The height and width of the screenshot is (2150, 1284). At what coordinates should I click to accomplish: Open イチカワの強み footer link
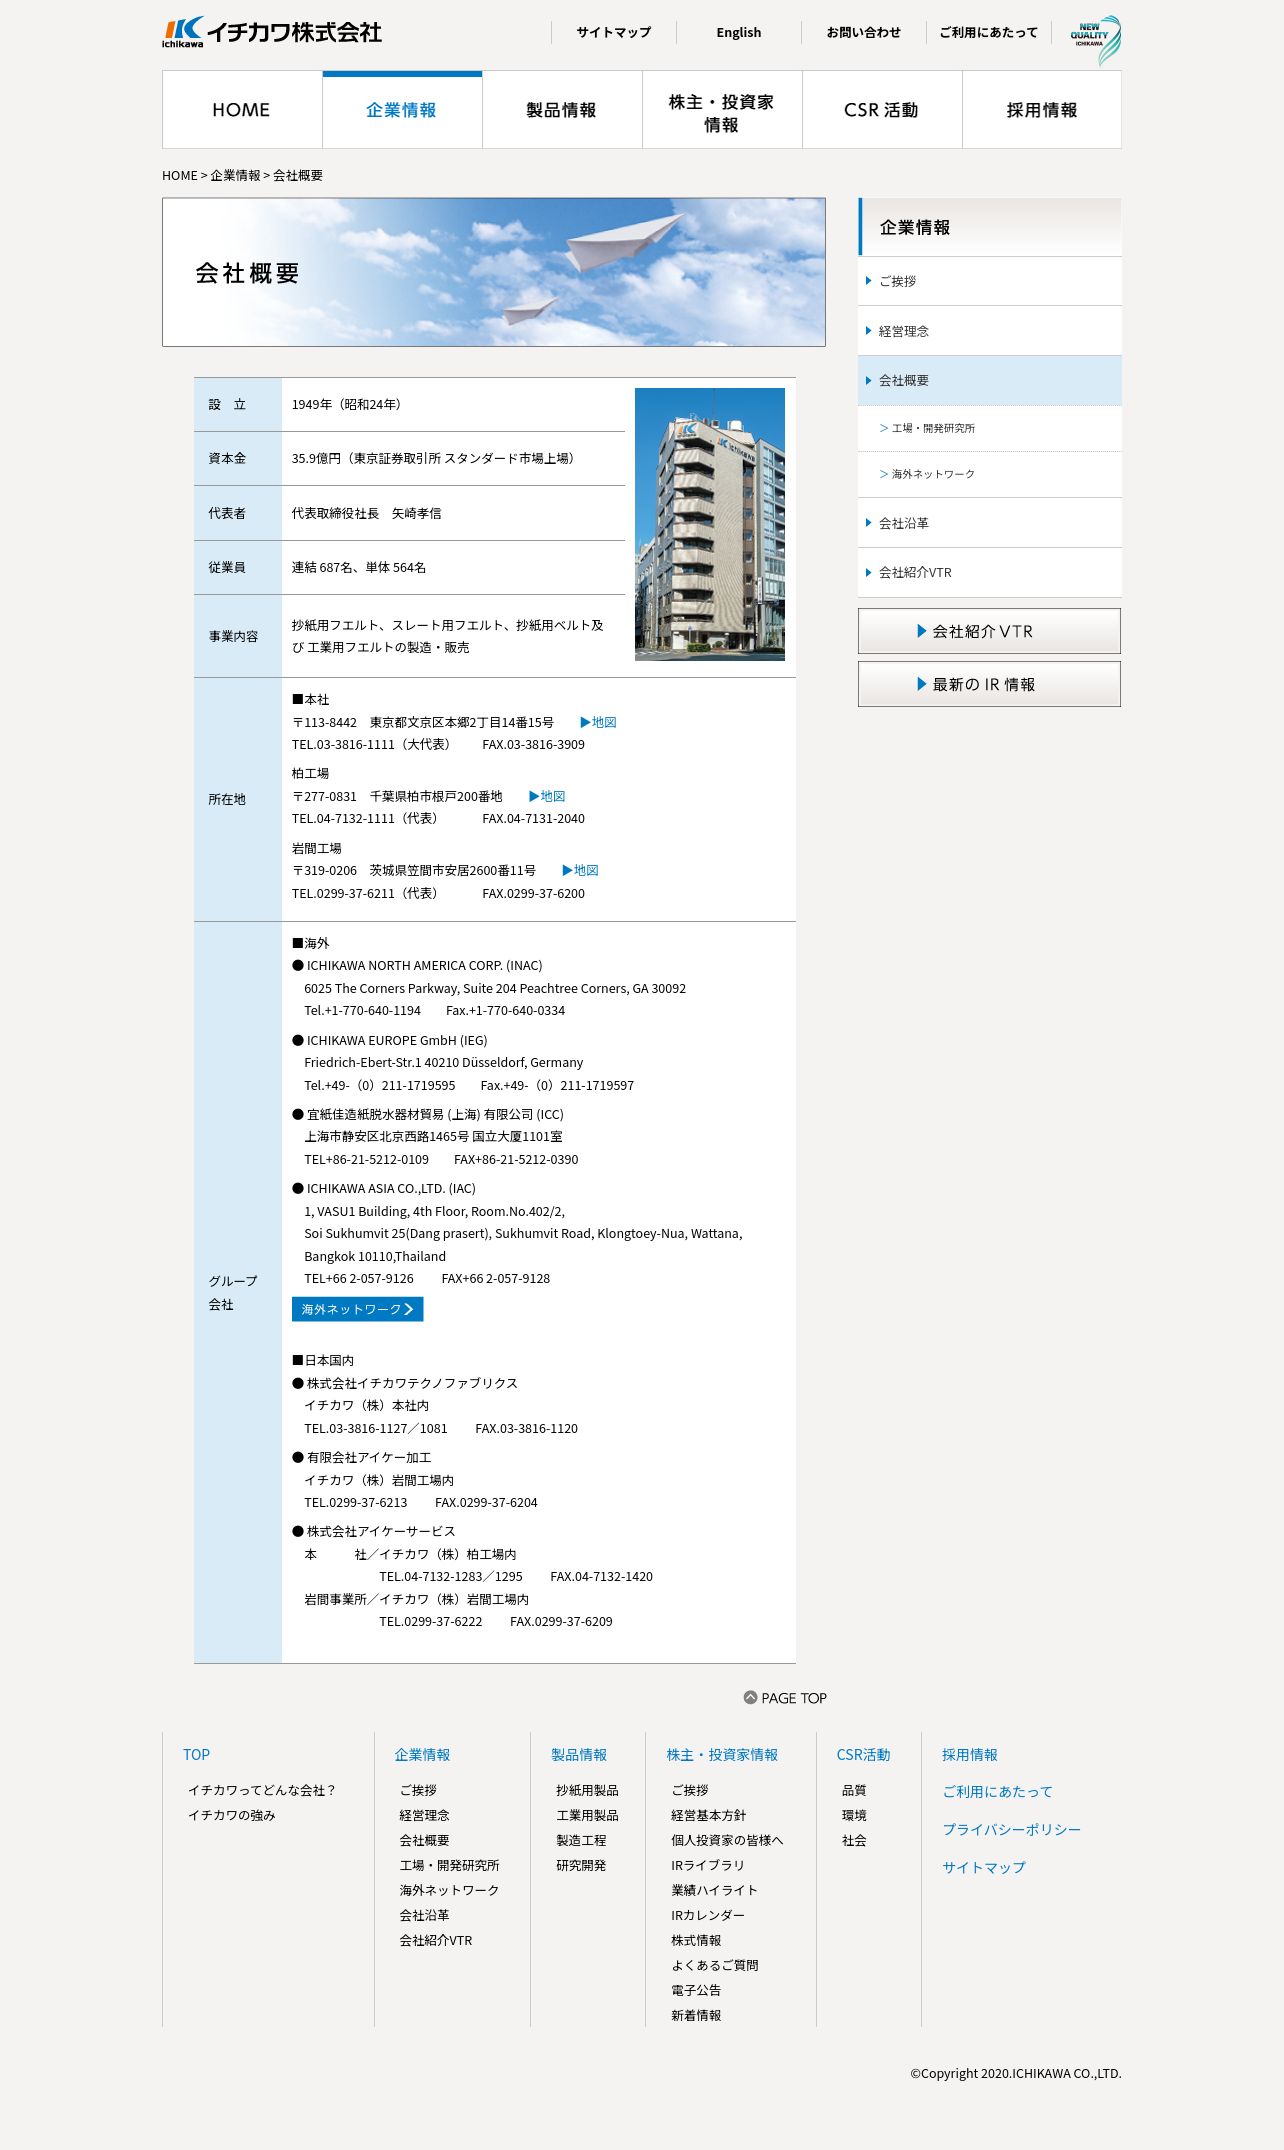pyautogui.click(x=232, y=1815)
